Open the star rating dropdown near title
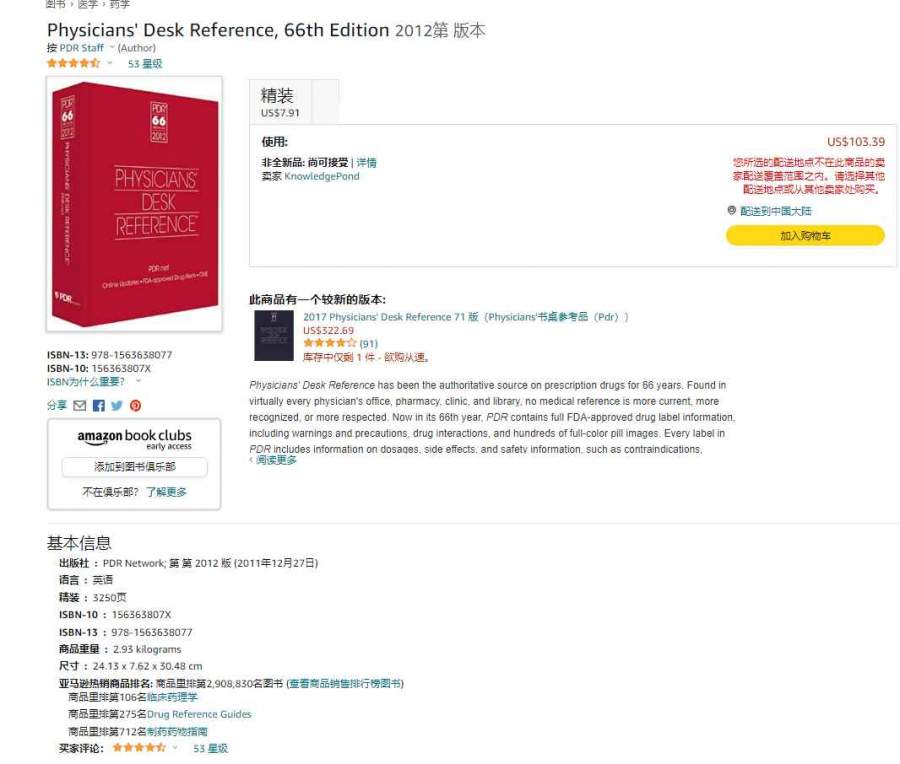 110,63
